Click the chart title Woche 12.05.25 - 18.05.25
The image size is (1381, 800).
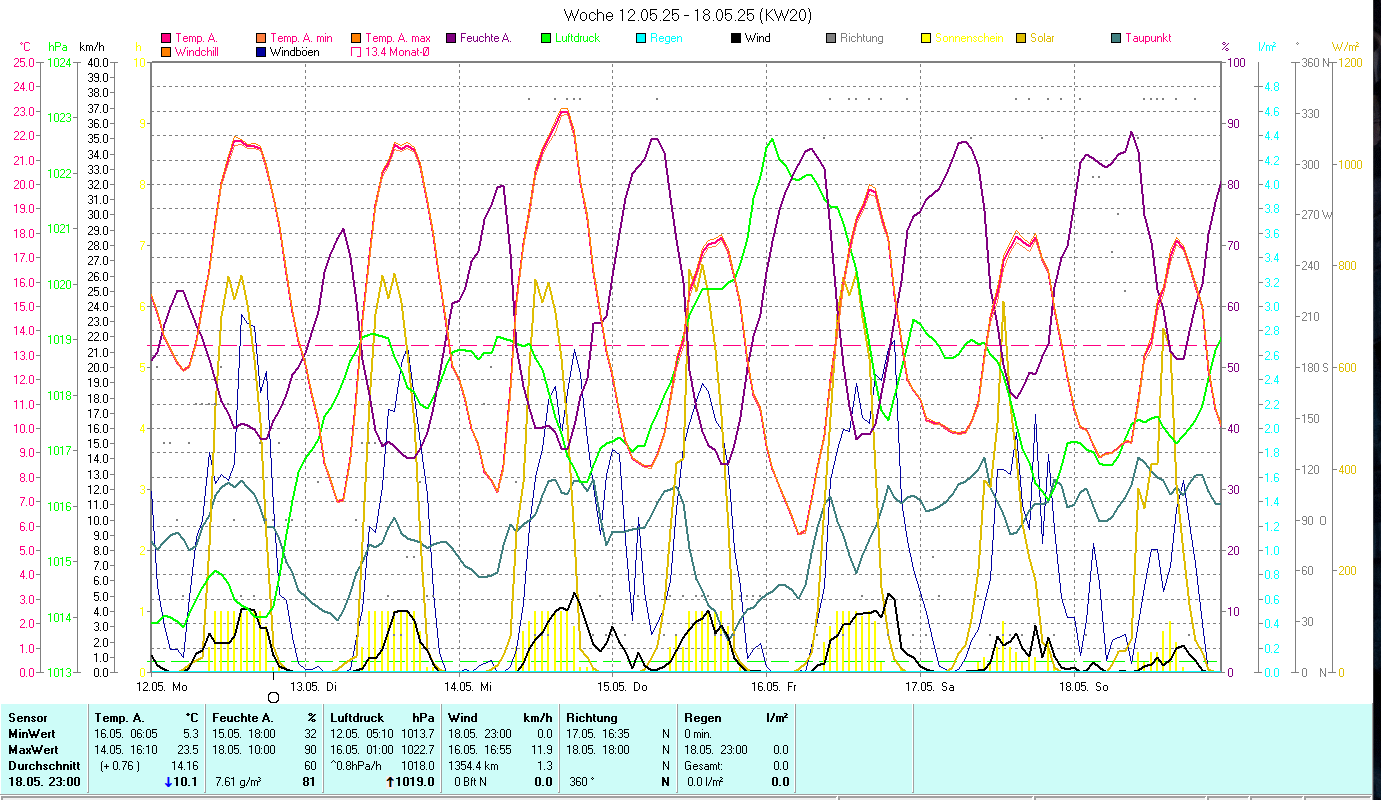[674, 15]
